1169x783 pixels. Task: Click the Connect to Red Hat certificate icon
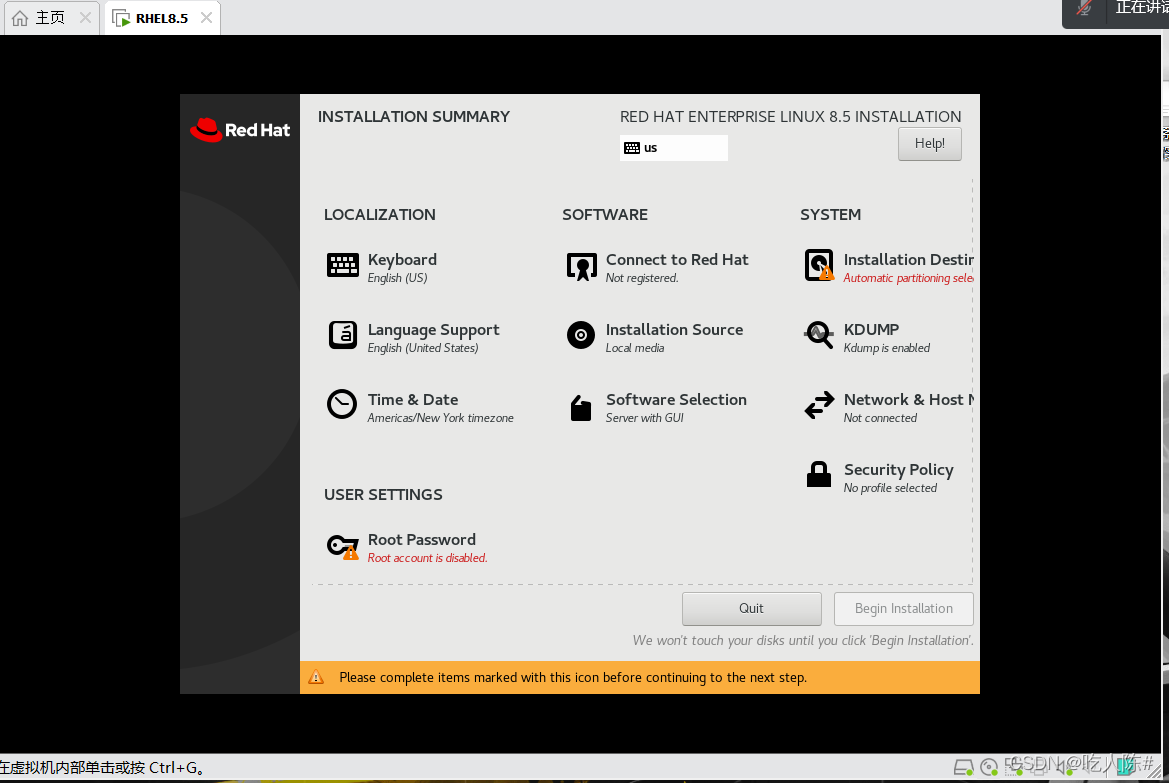(582, 266)
